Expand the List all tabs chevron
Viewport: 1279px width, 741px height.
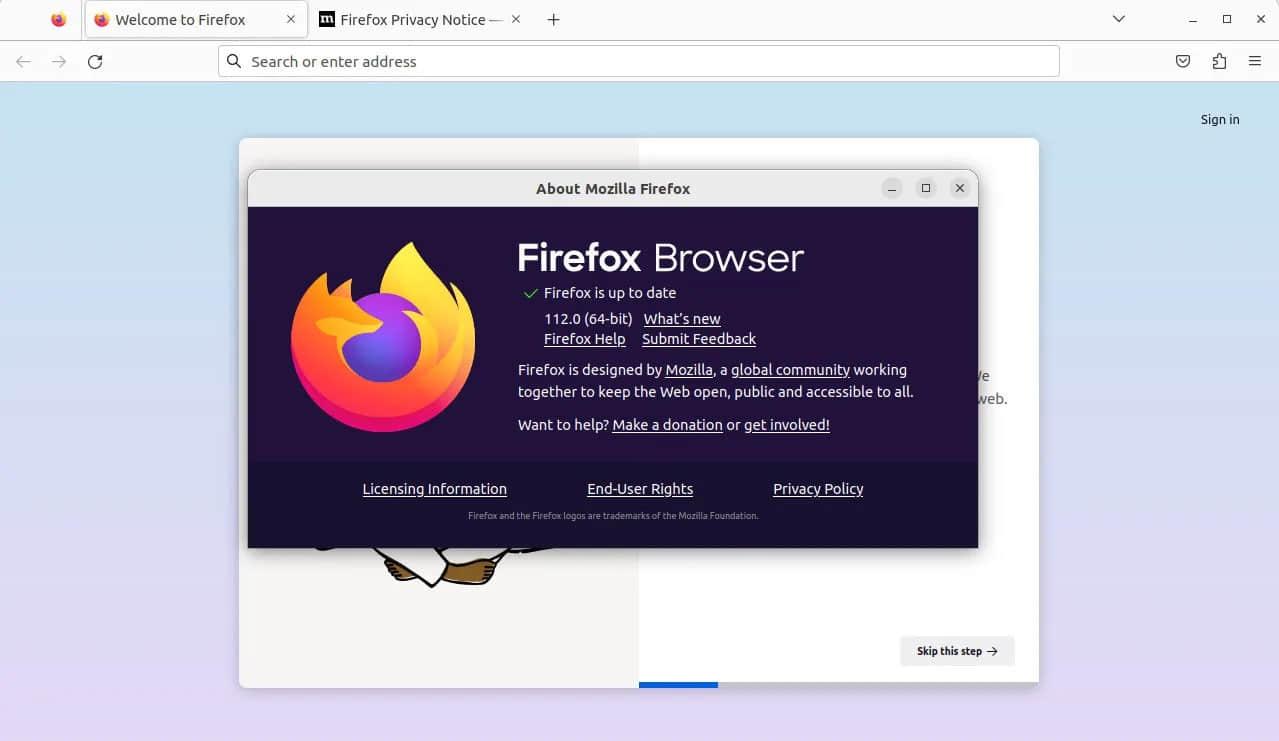[x=1119, y=20]
